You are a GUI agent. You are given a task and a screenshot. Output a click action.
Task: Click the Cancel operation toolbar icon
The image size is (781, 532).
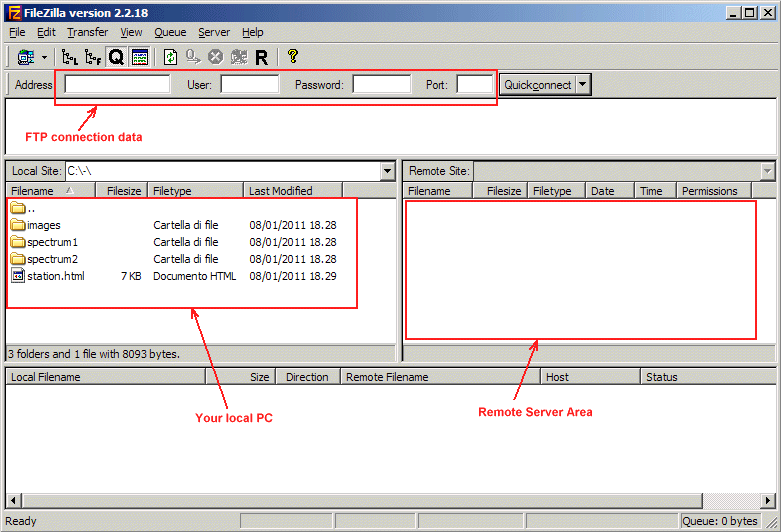tap(215, 57)
